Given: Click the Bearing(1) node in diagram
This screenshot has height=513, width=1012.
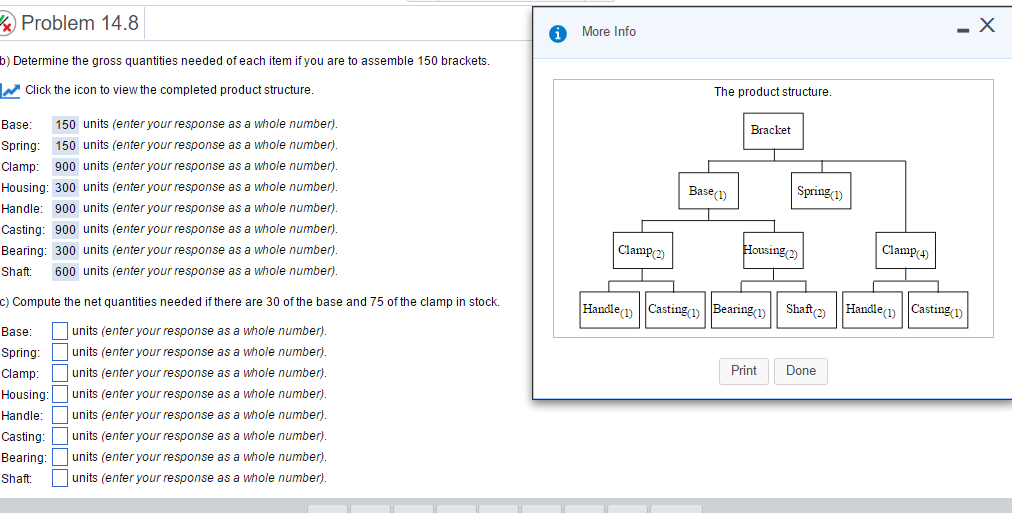Looking at the screenshot, I should click(740, 310).
